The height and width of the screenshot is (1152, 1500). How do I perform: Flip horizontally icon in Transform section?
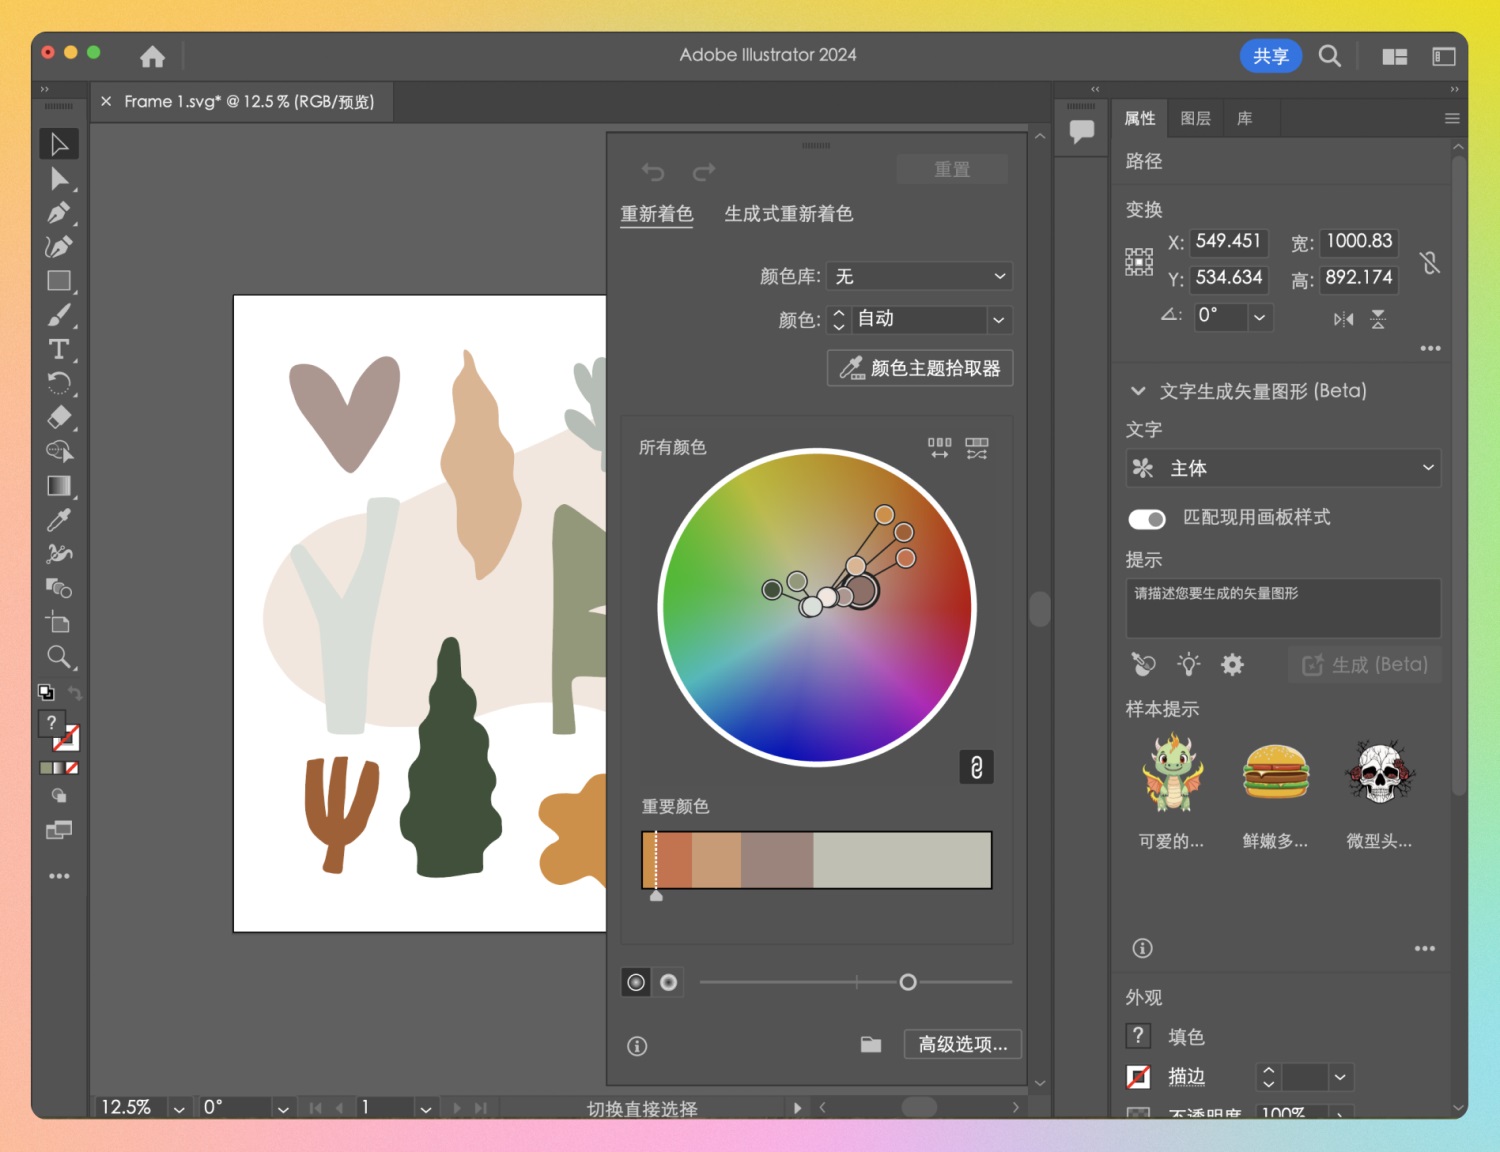pos(1343,319)
